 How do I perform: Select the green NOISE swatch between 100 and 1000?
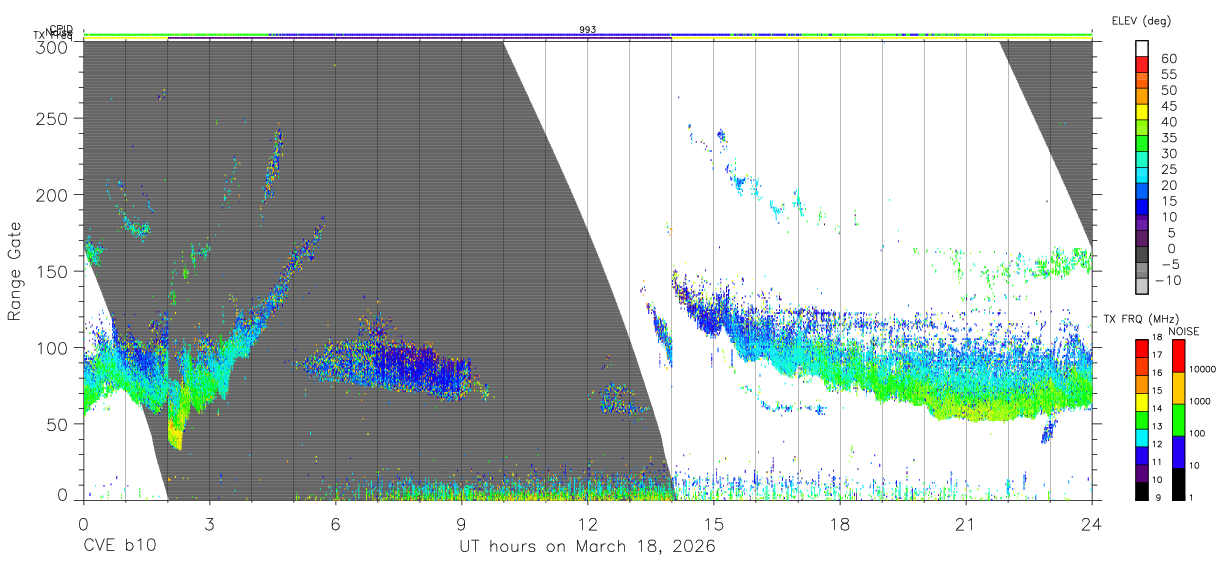(1178, 420)
